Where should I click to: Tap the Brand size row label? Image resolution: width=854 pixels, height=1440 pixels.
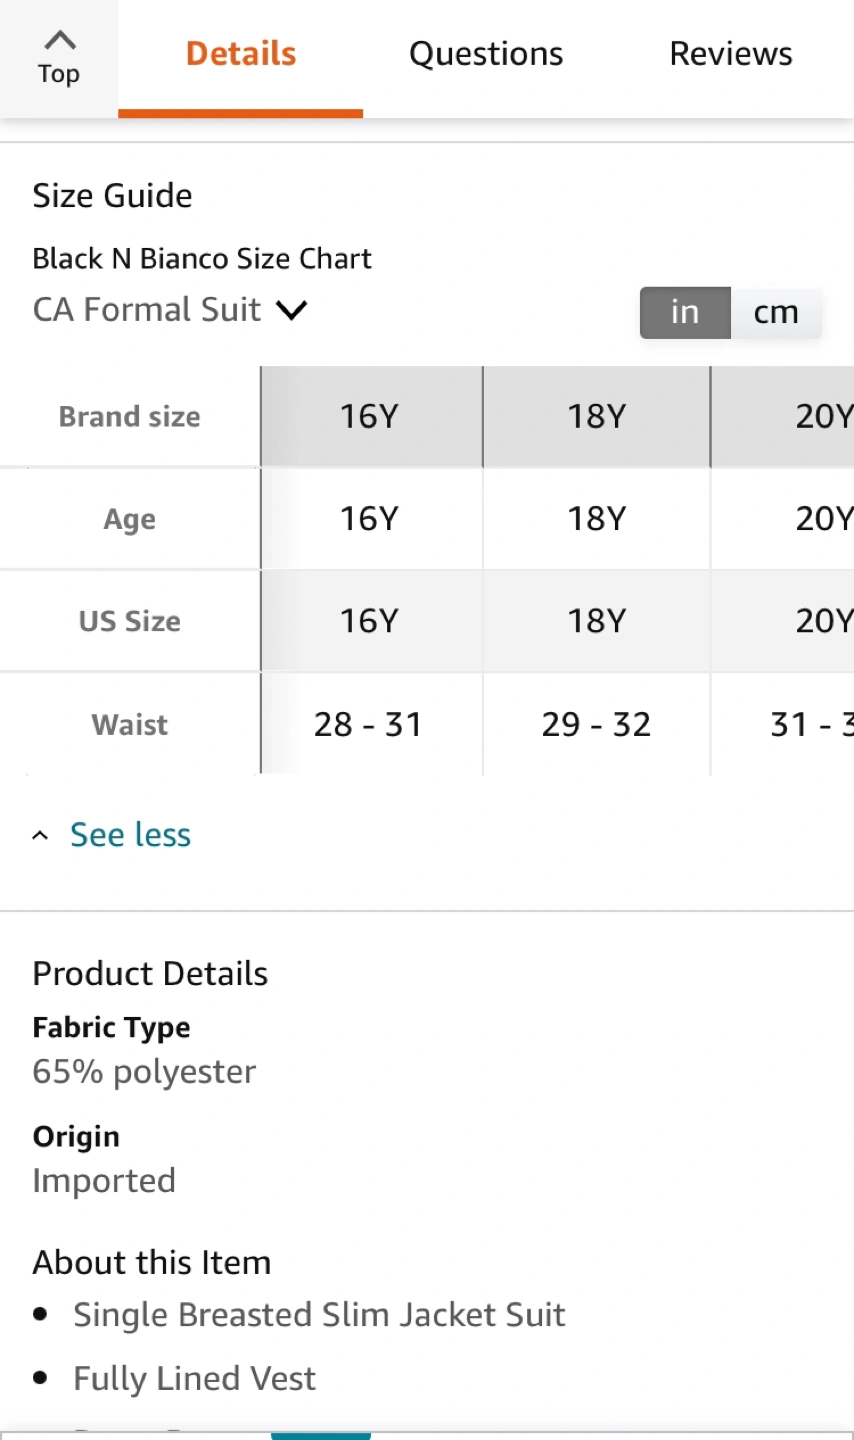coord(130,417)
